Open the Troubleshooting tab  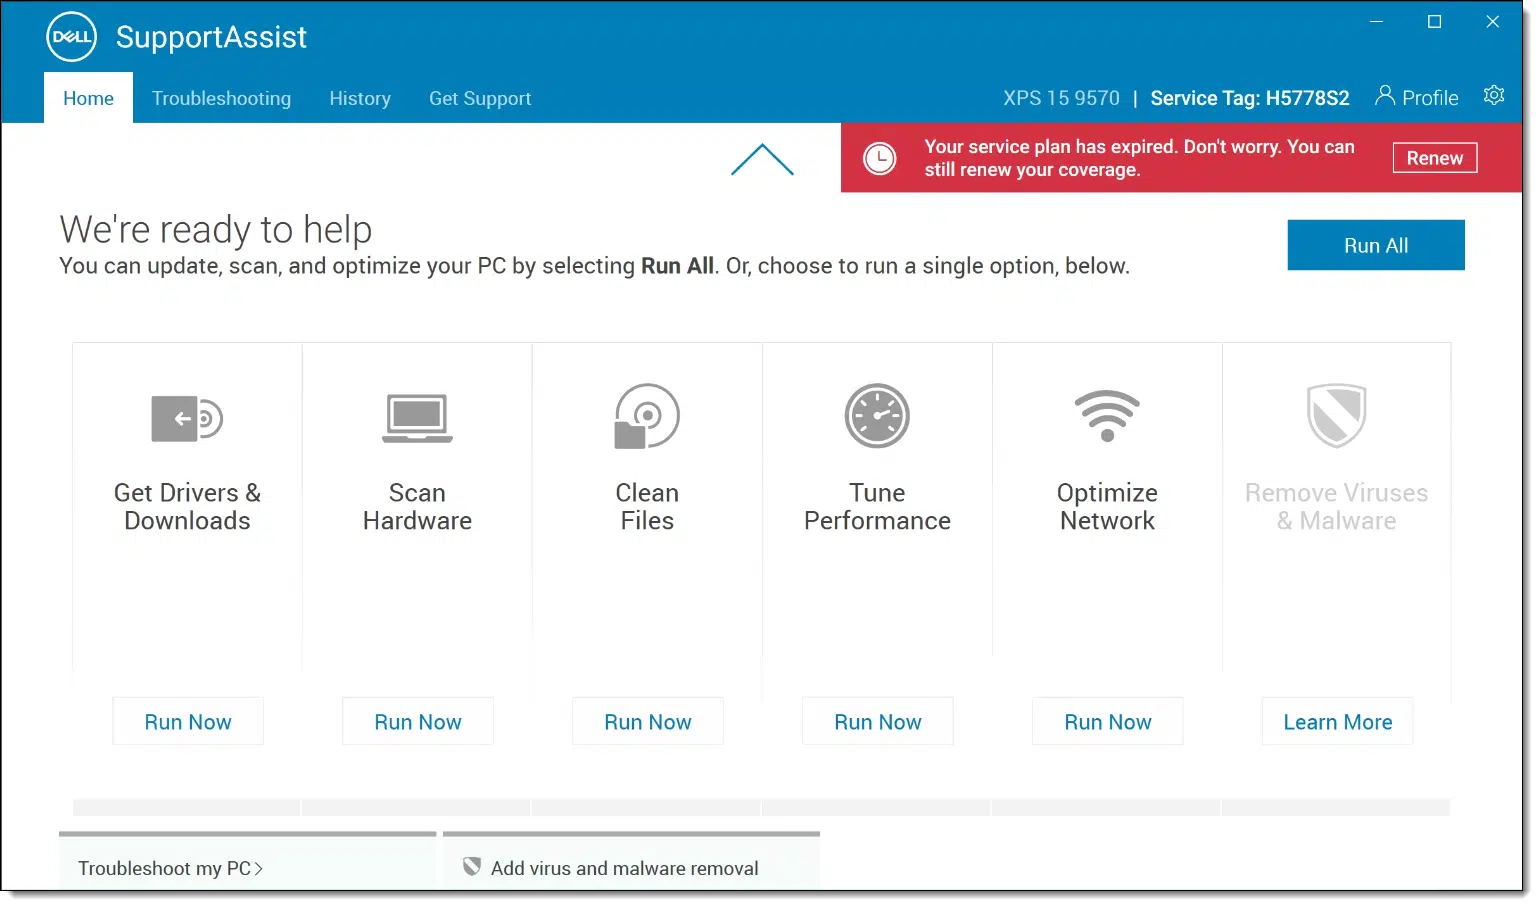[x=221, y=98]
